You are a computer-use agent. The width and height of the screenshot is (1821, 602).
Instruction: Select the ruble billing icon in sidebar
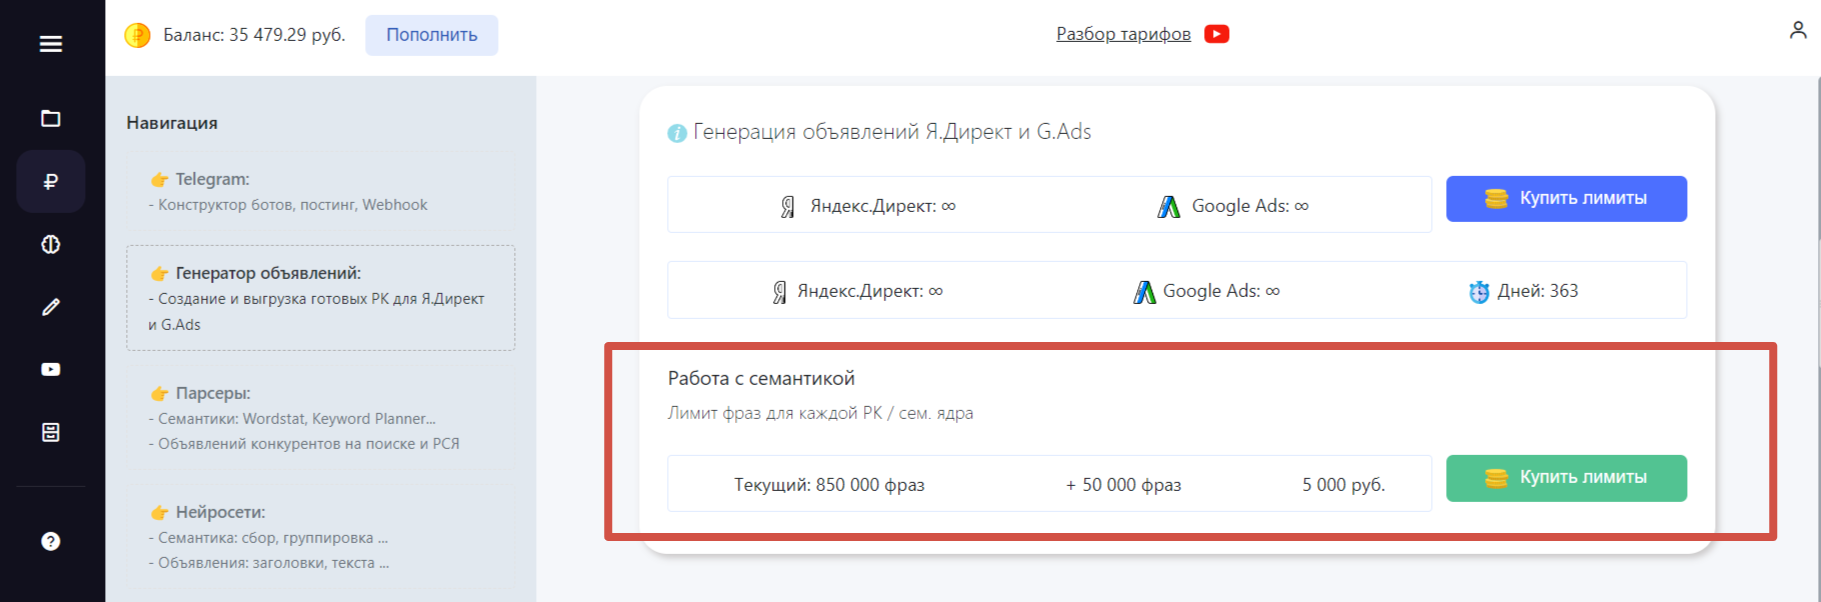[x=51, y=181]
